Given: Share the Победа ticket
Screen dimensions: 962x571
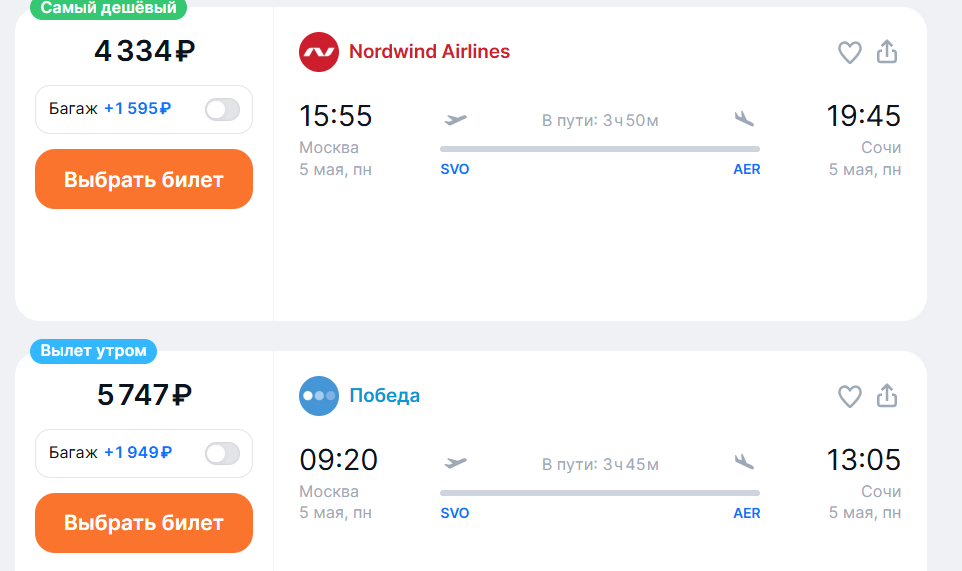Looking at the screenshot, I should 887,396.
